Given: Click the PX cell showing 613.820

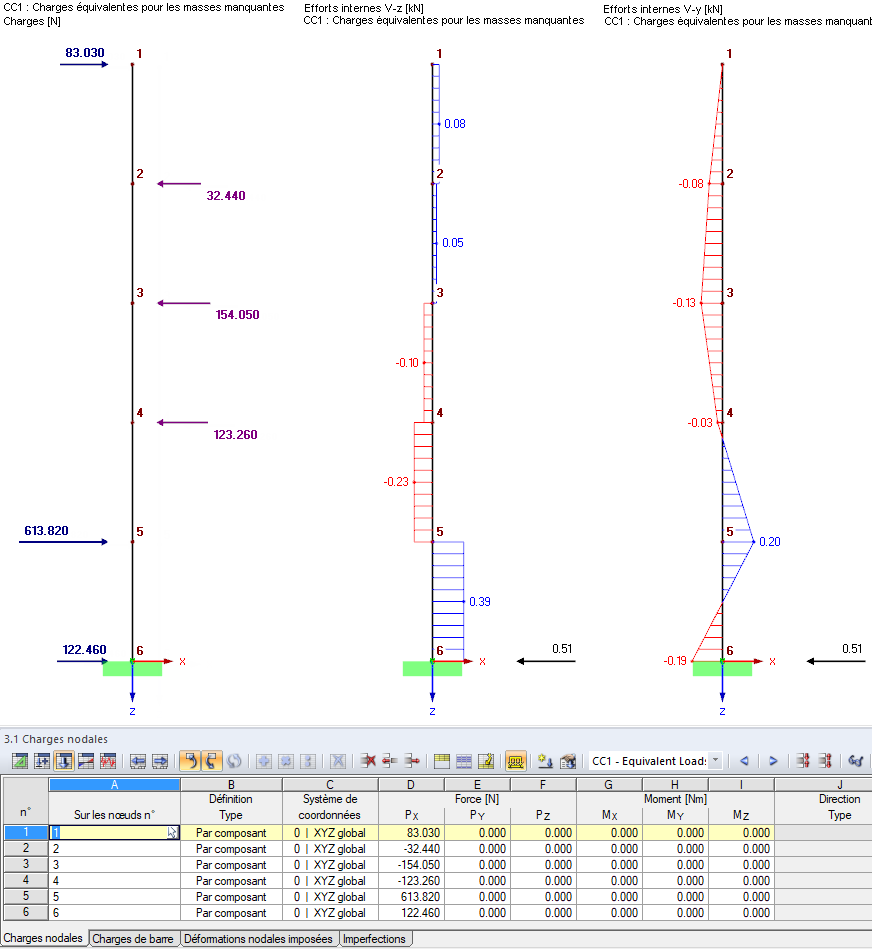Looking at the screenshot, I should tap(411, 896).
